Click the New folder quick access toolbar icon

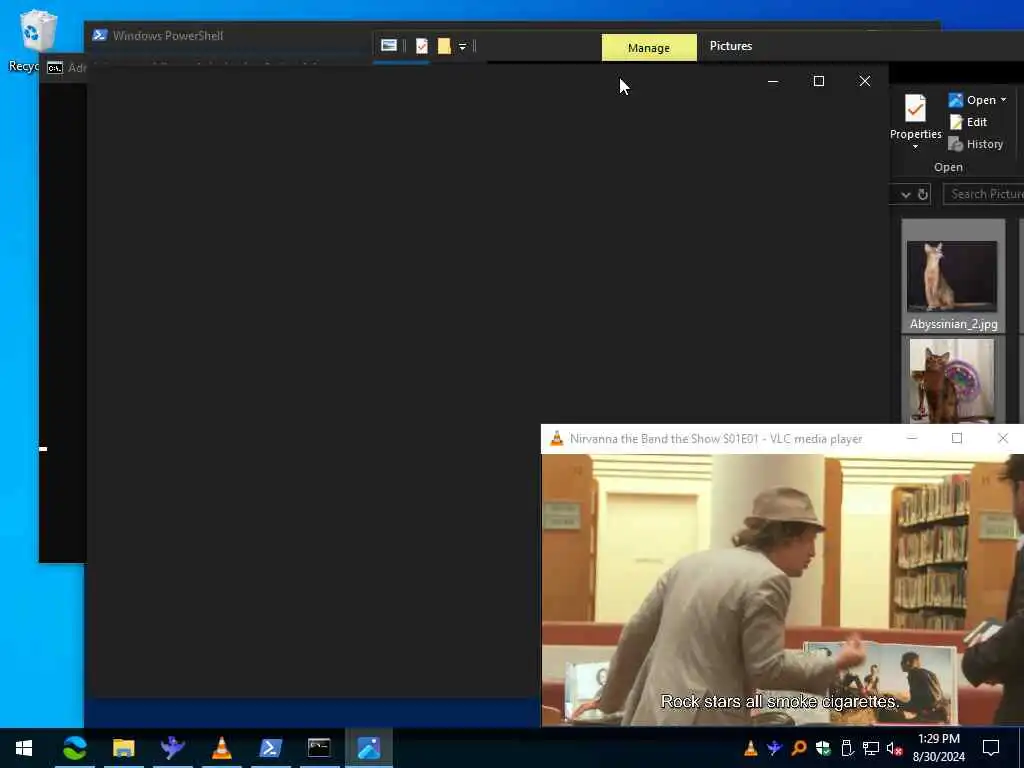(444, 46)
